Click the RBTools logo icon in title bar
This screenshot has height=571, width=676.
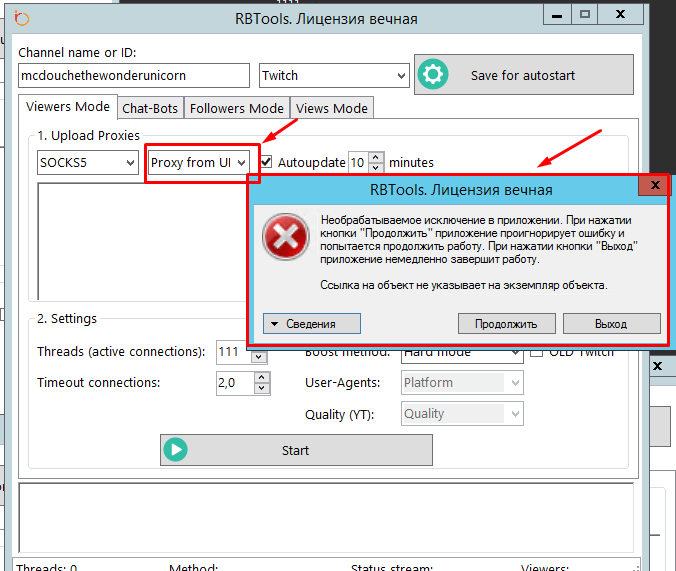tap(22, 17)
